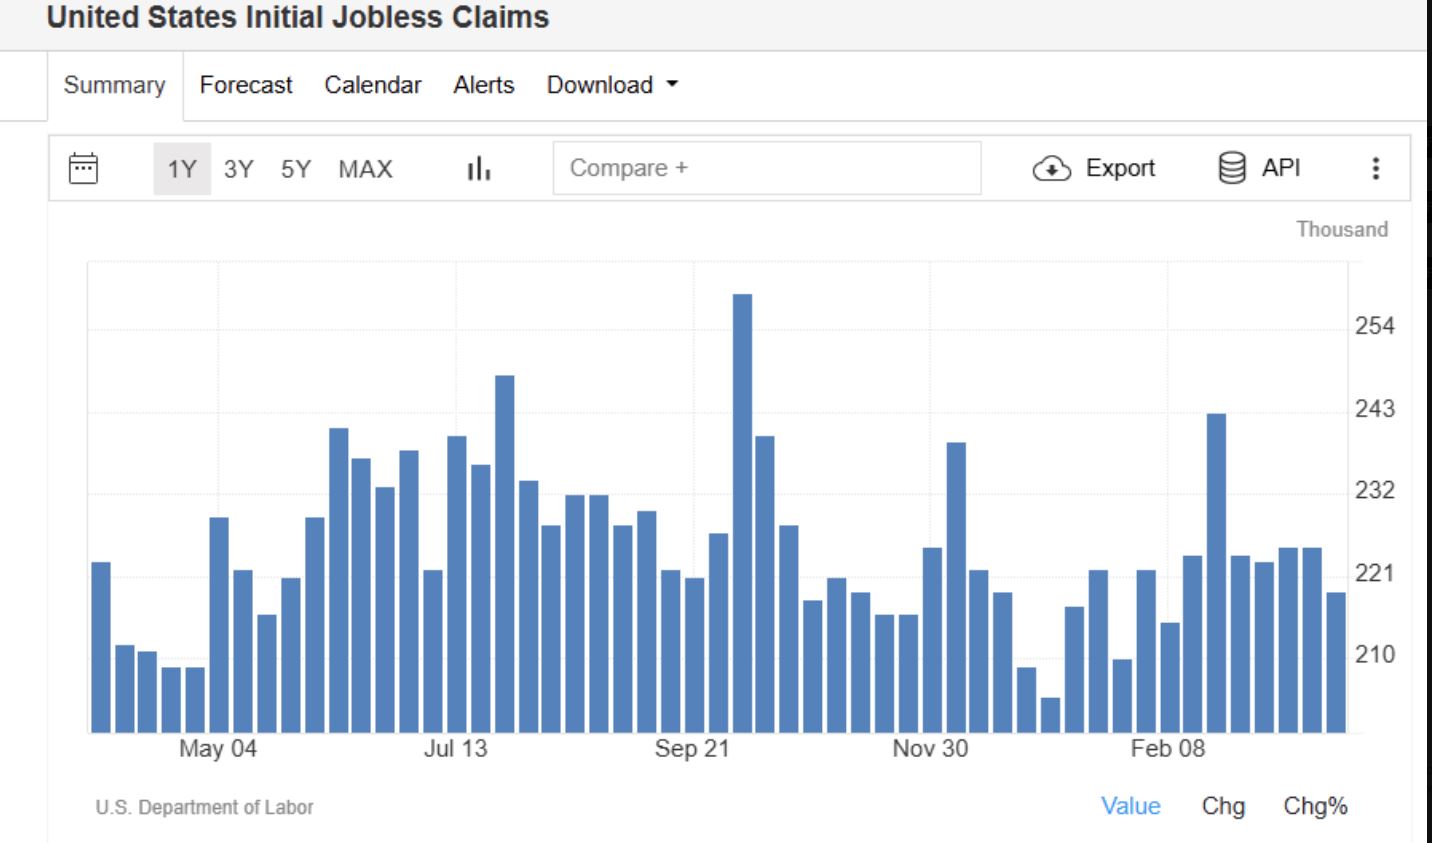
Task: Show the MAX time range
Action: 365,169
